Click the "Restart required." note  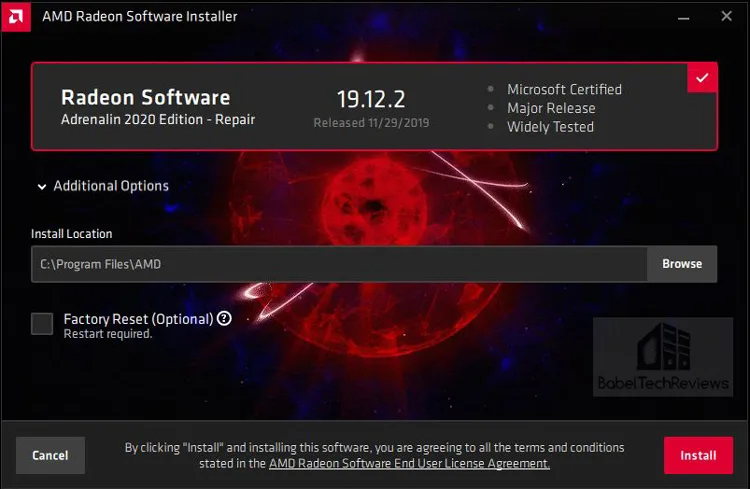point(108,334)
